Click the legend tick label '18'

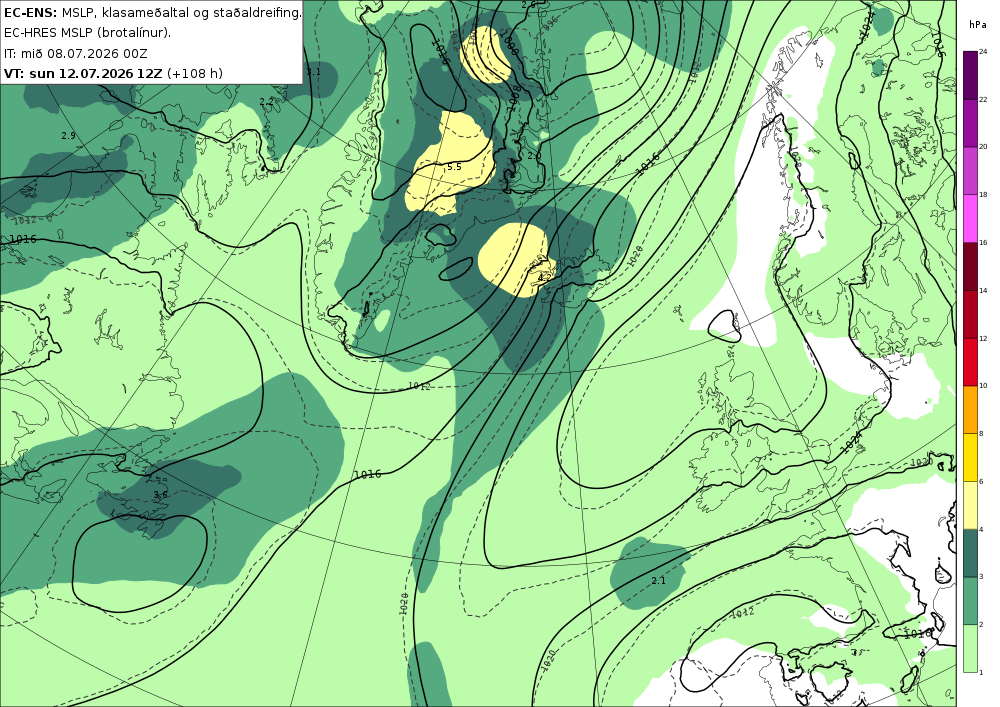(983, 194)
